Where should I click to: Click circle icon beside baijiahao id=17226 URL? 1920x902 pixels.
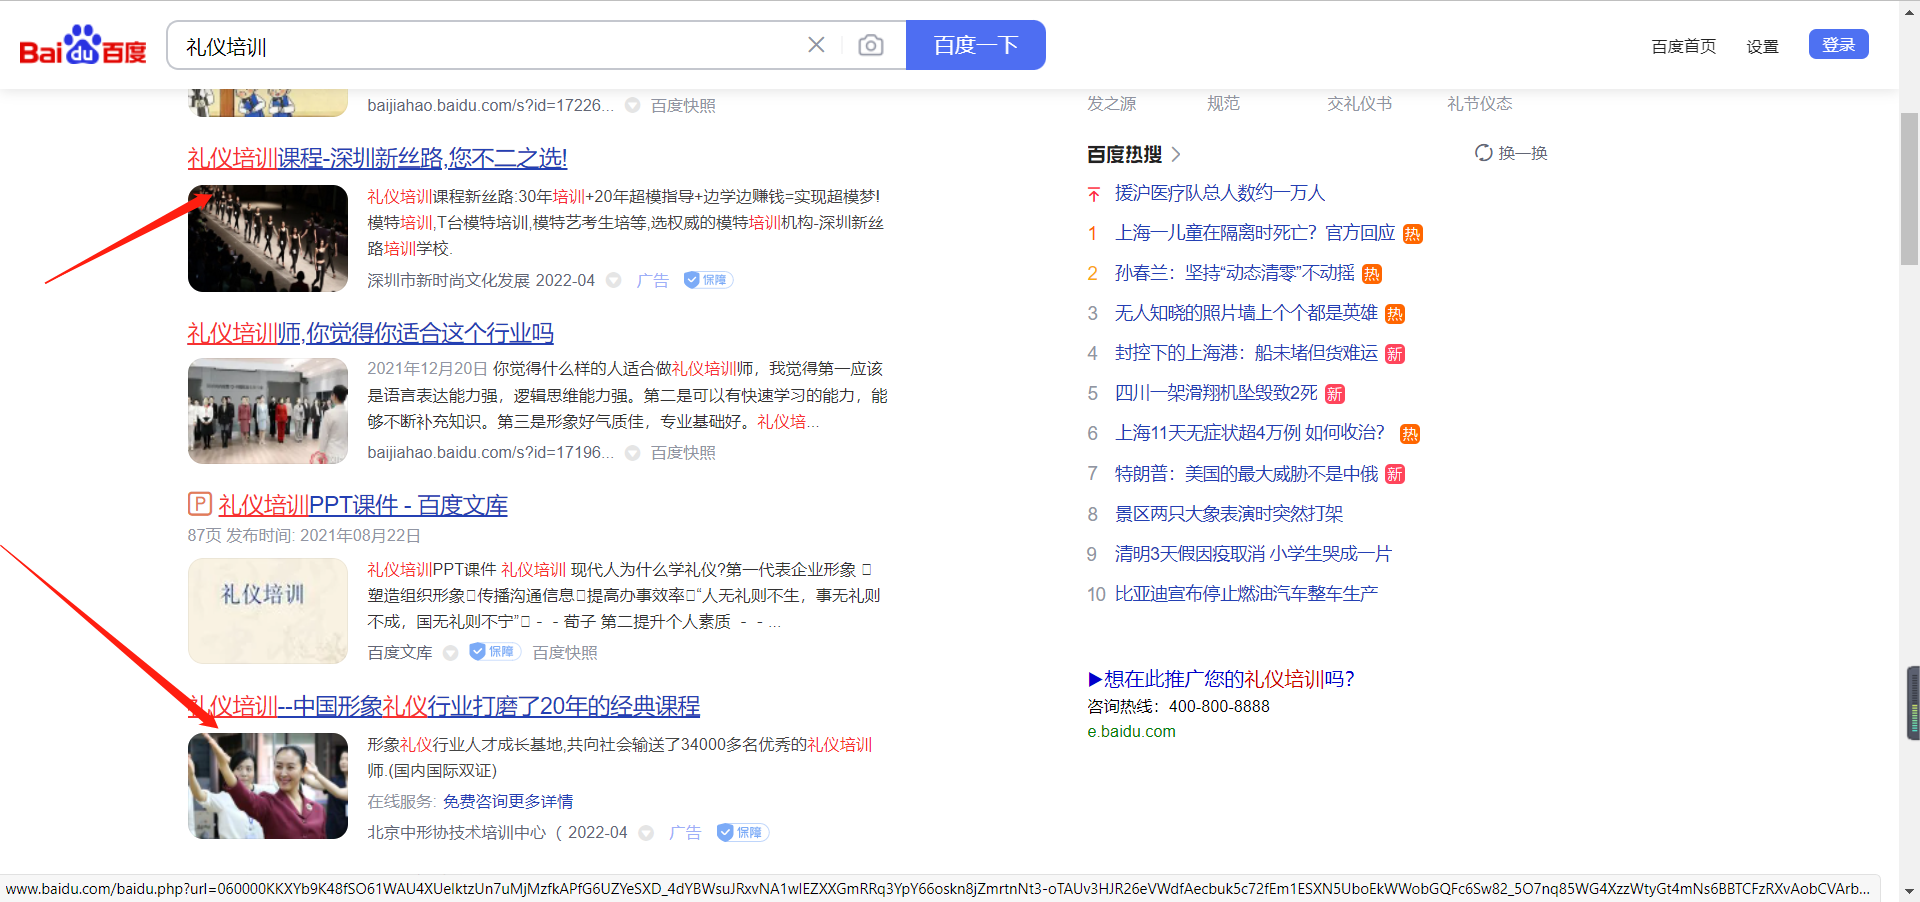pos(633,105)
